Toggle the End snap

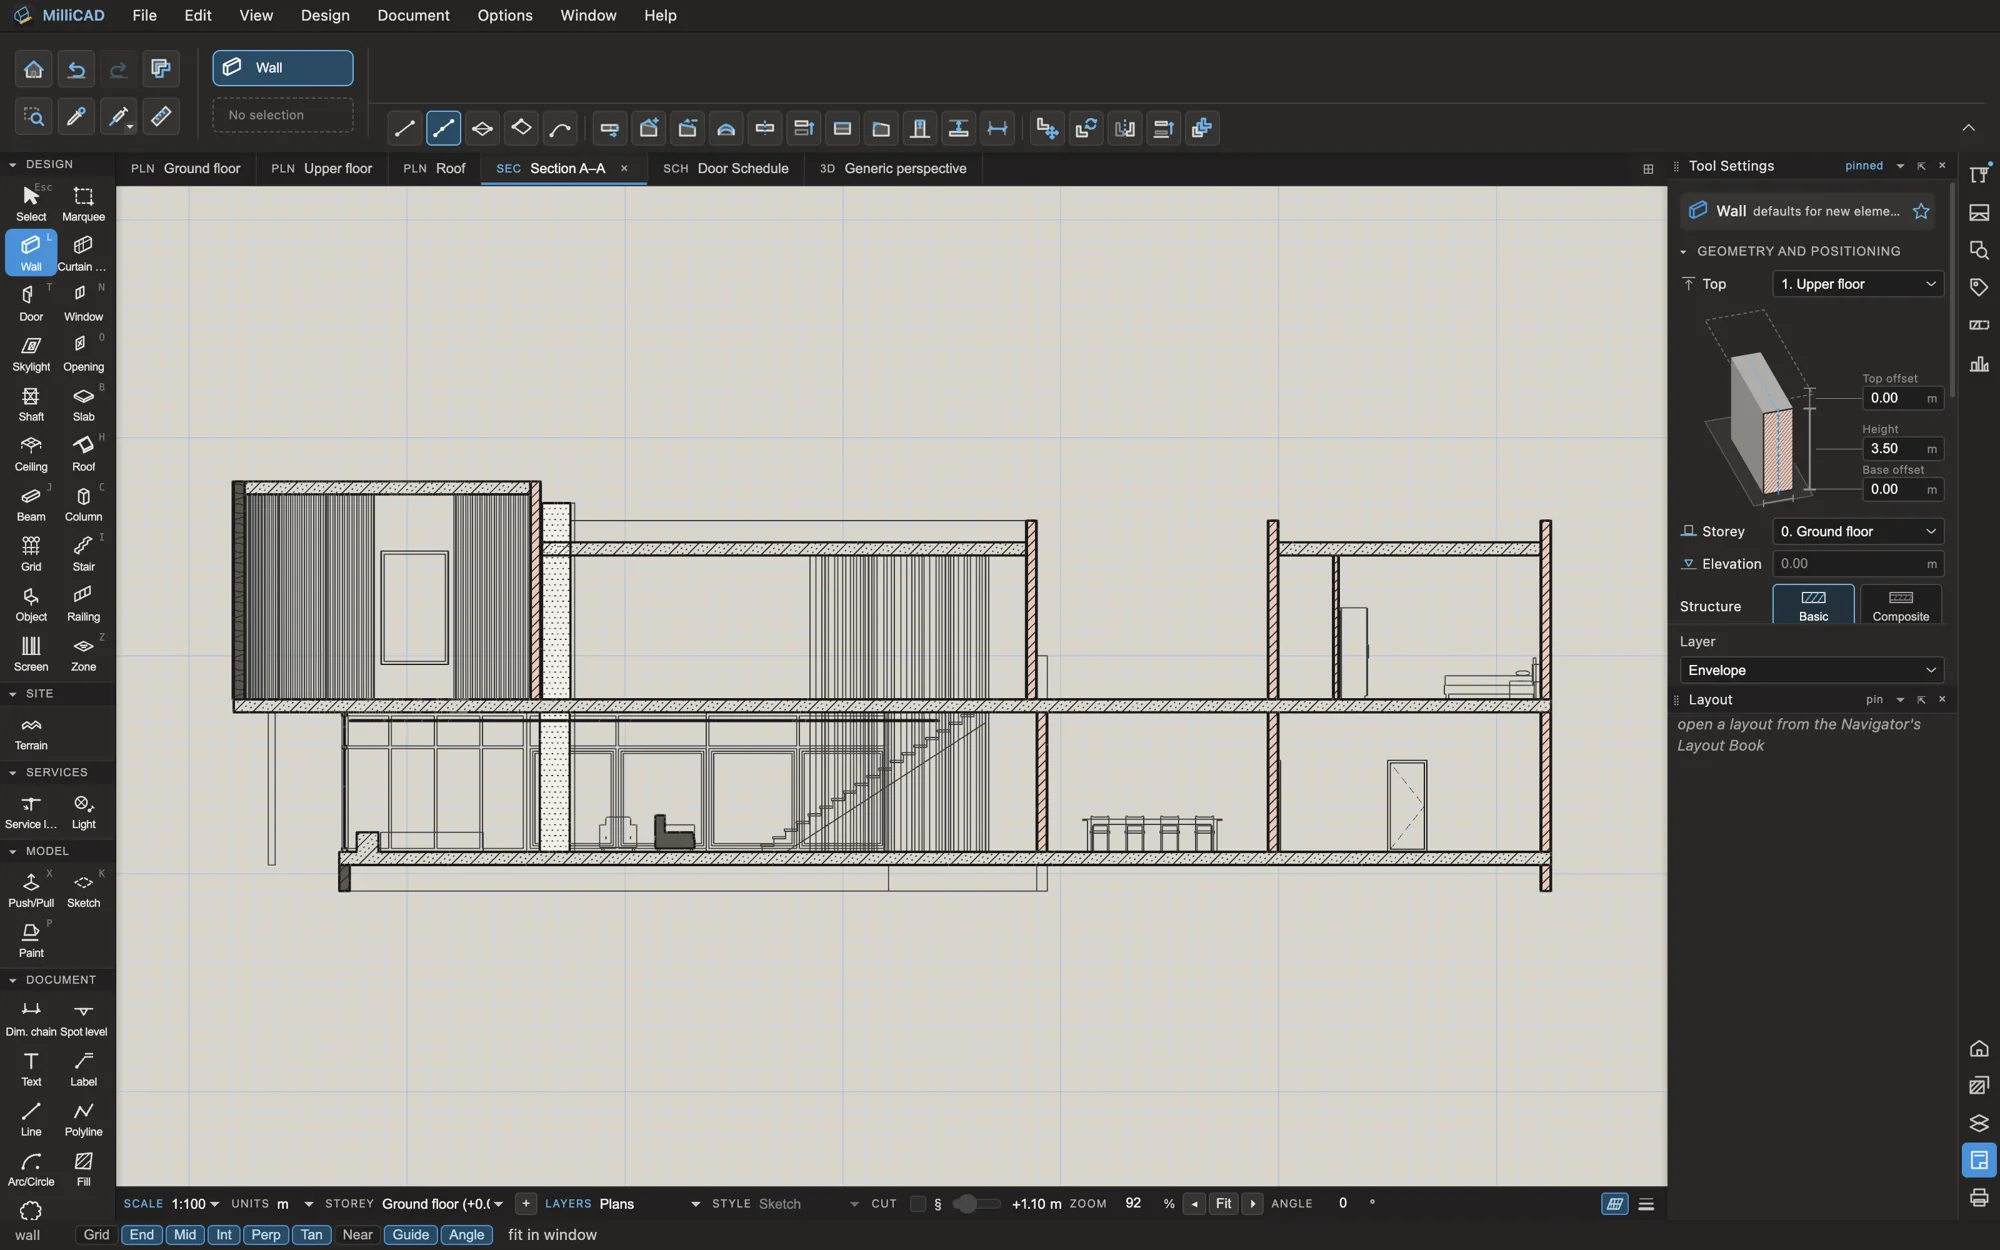click(x=142, y=1235)
